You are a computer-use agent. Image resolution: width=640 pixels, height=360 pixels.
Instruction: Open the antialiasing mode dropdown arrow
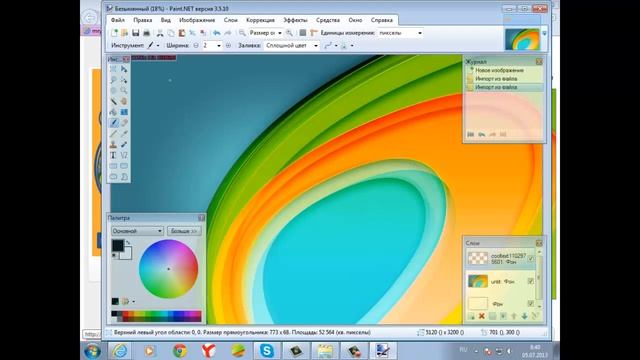336,46
